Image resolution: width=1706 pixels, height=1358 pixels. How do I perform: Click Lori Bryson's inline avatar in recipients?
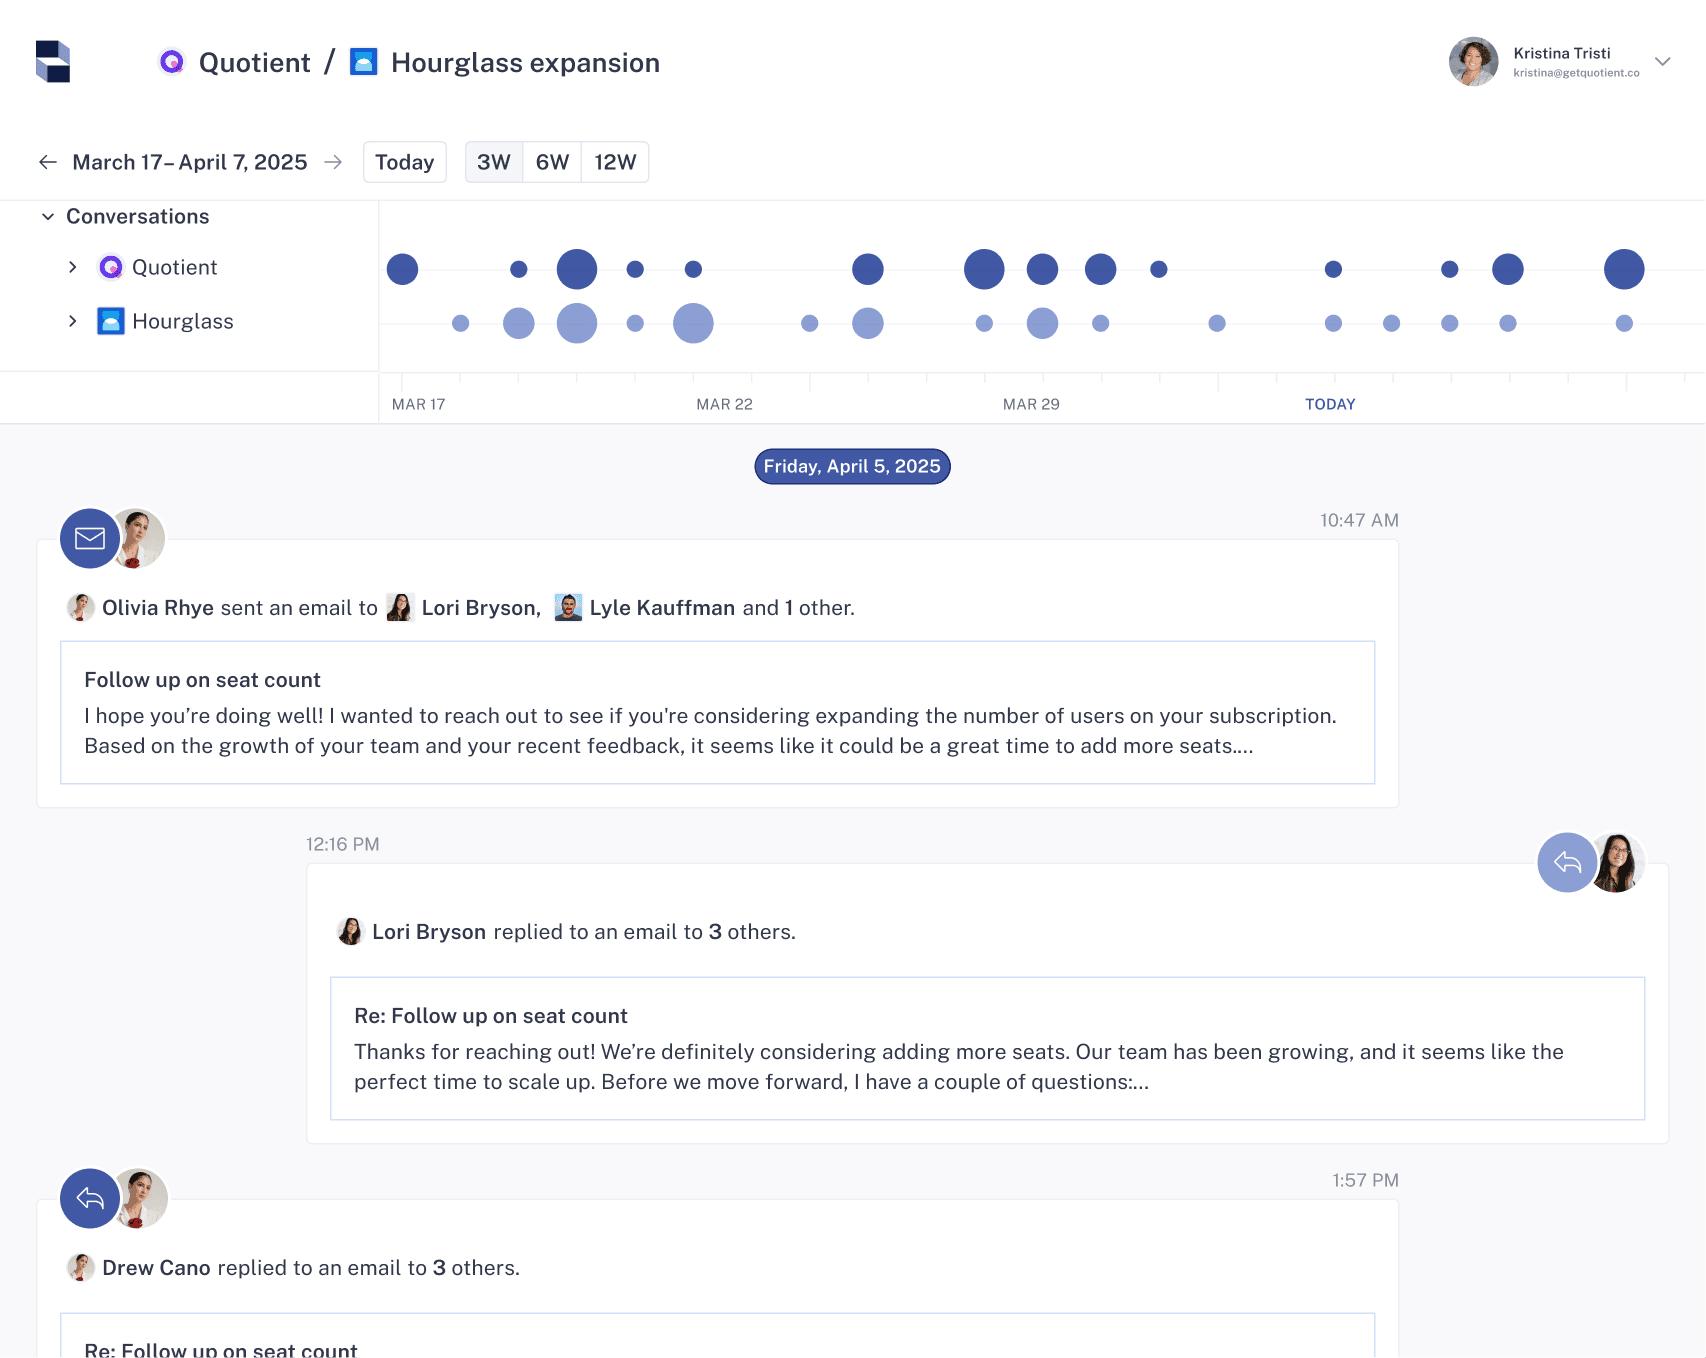(x=400, y=607)
